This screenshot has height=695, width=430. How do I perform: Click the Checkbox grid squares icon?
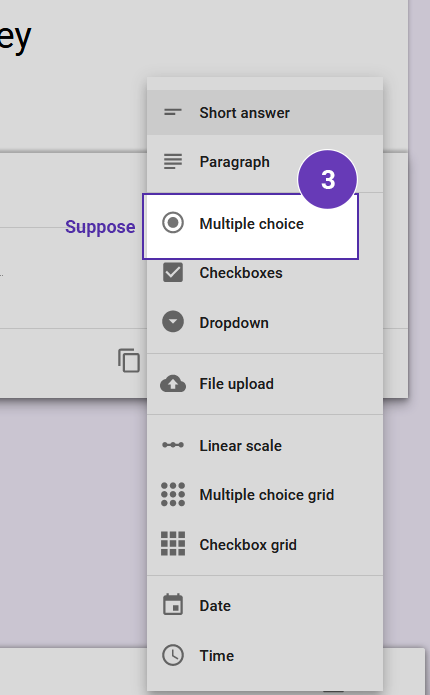coord(173,544)
